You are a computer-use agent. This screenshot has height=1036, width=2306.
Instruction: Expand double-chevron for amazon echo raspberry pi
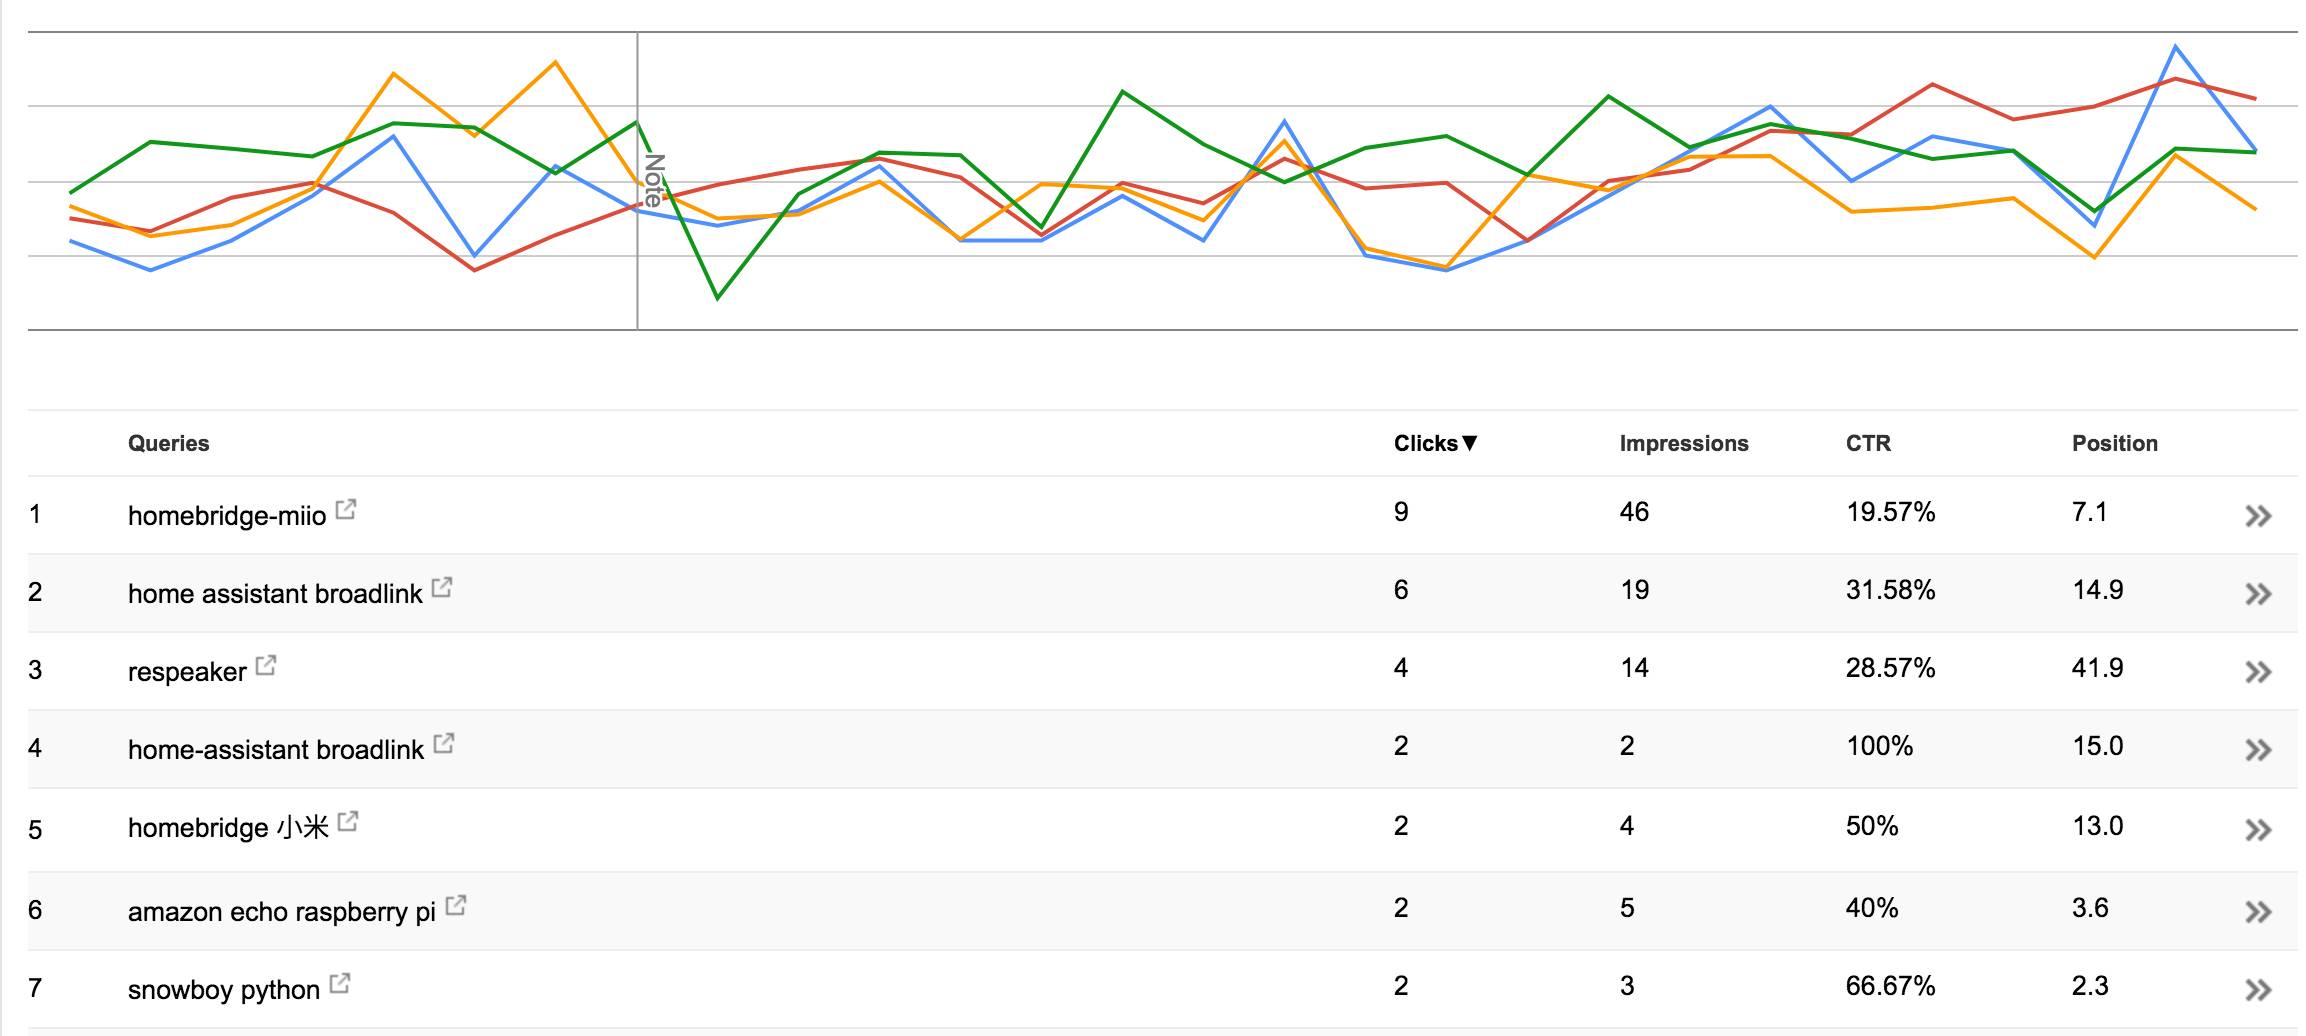2258,912
